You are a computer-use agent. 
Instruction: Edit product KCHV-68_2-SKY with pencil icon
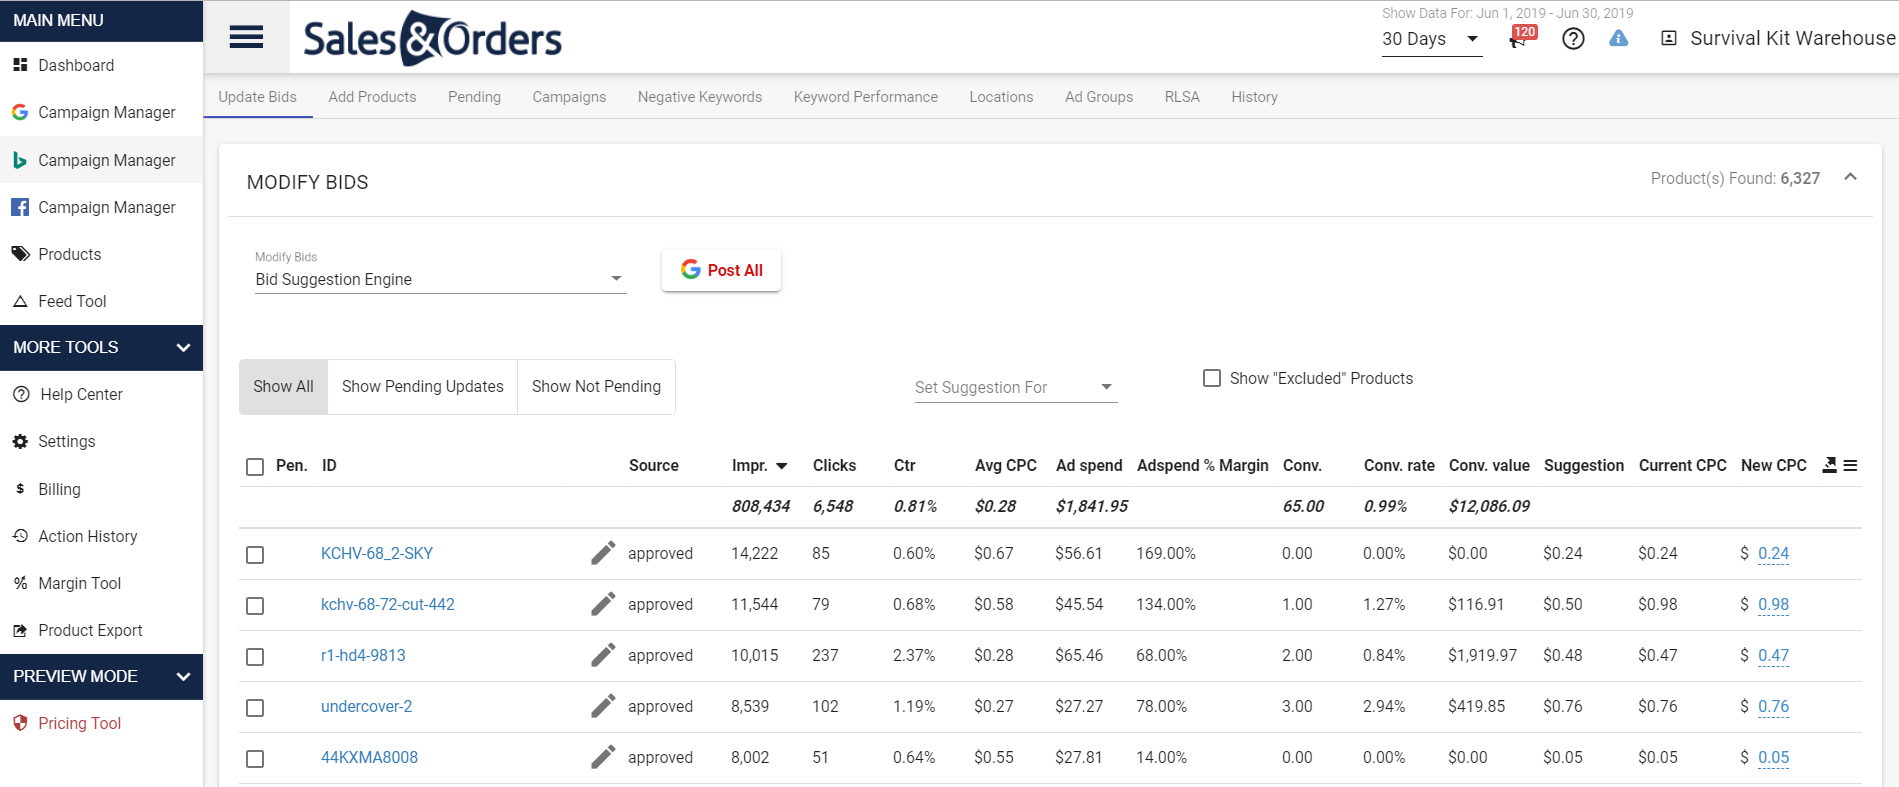[x=603, y=553]
